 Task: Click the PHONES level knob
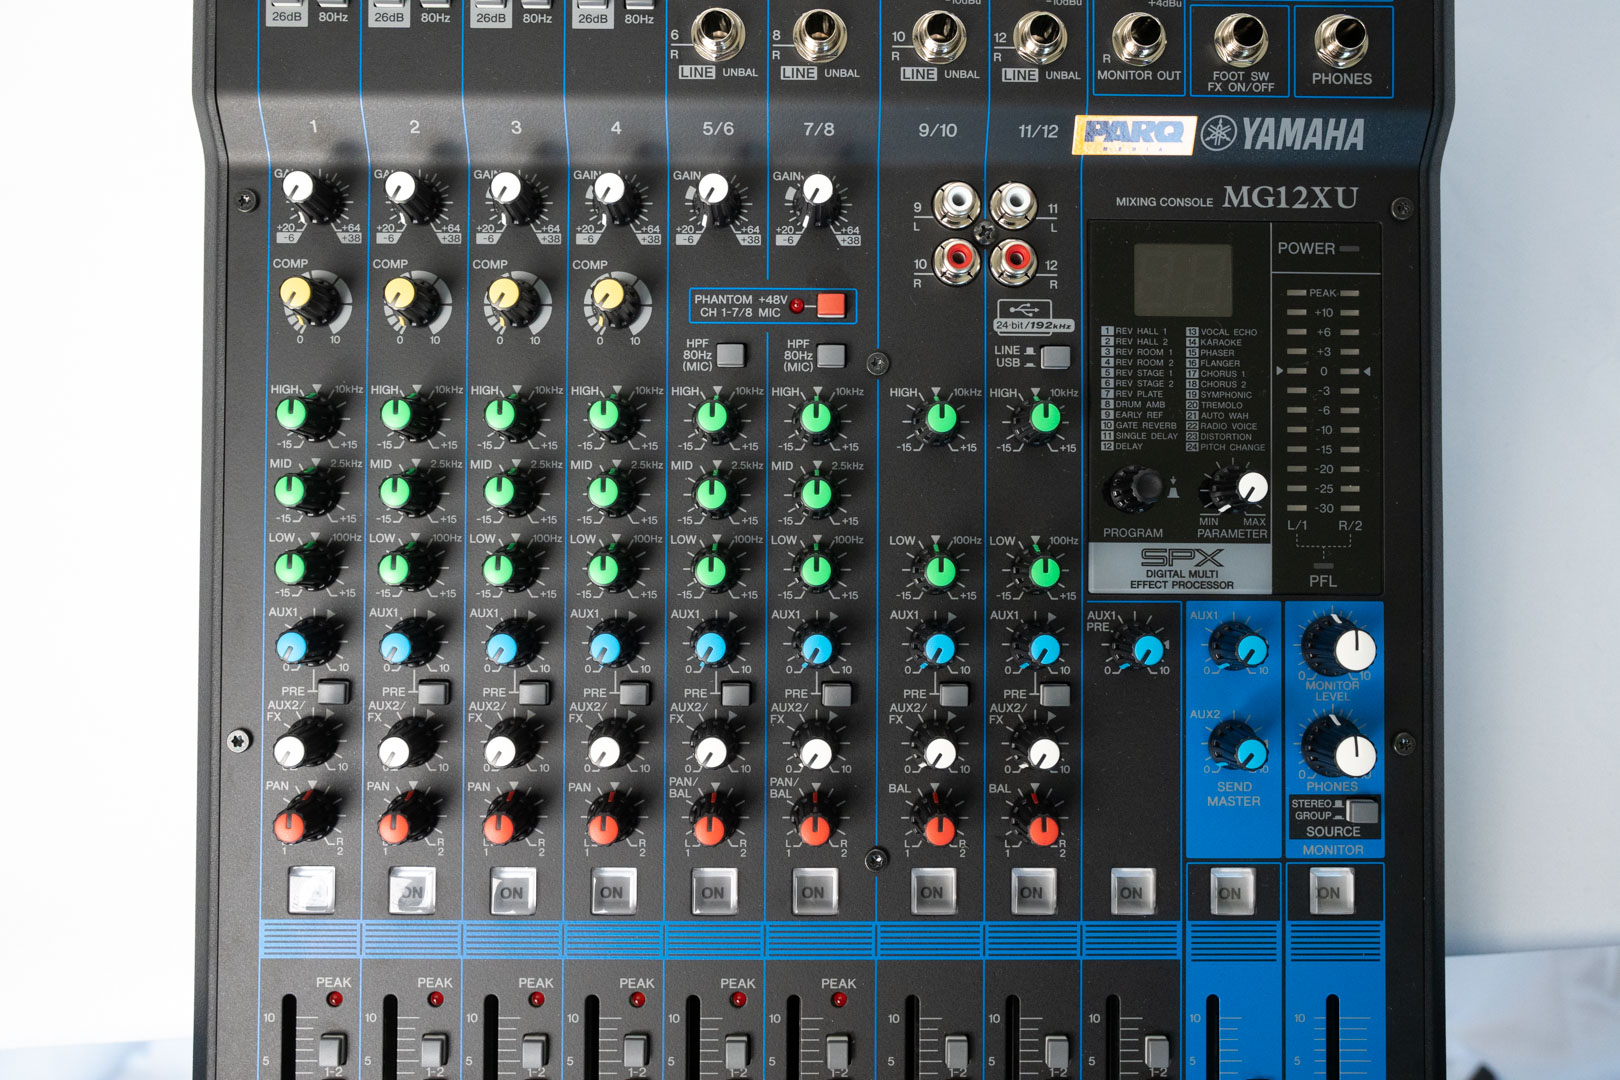[1339, 748]
